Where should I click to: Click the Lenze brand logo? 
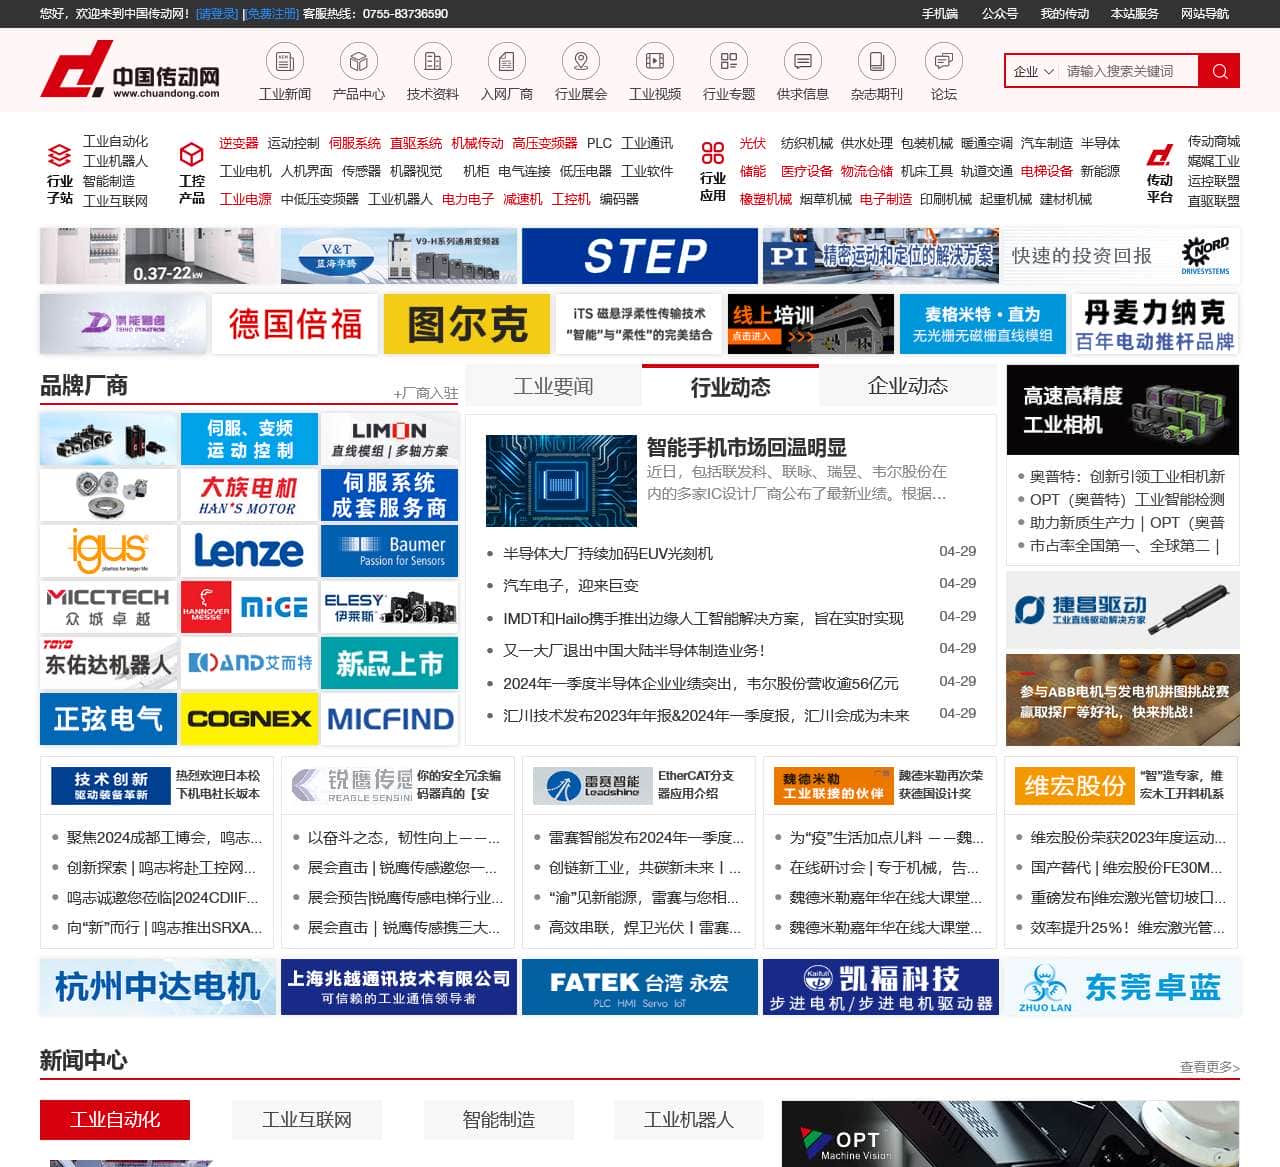click(247, 551)
